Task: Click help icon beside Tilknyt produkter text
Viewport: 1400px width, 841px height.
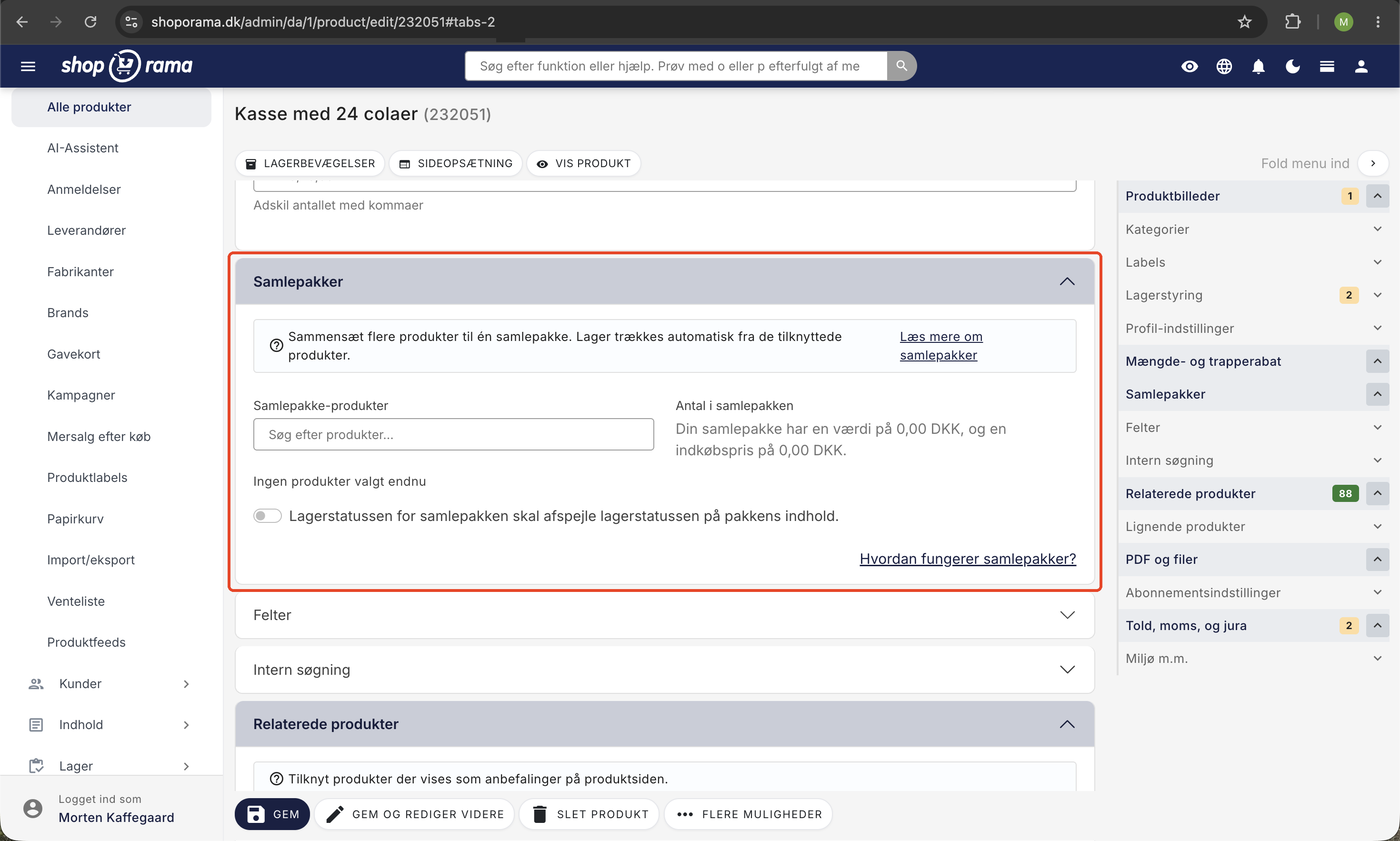Action: (277, 779)
